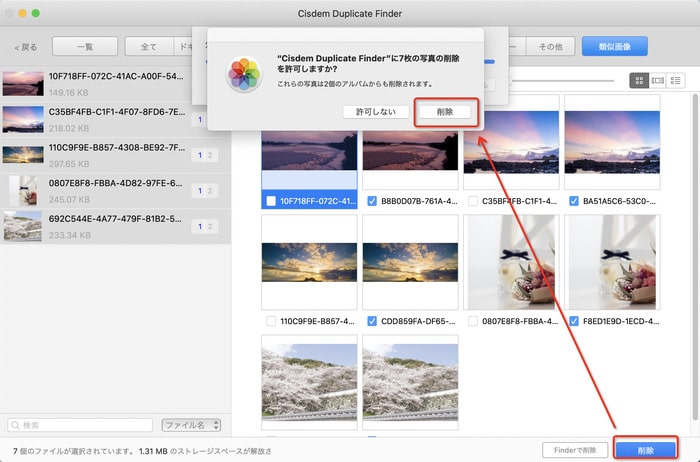Click the B8B0D07B beach sunset thumbnail
The height and width of the screenshot is (462, 700).
[410, 150]
